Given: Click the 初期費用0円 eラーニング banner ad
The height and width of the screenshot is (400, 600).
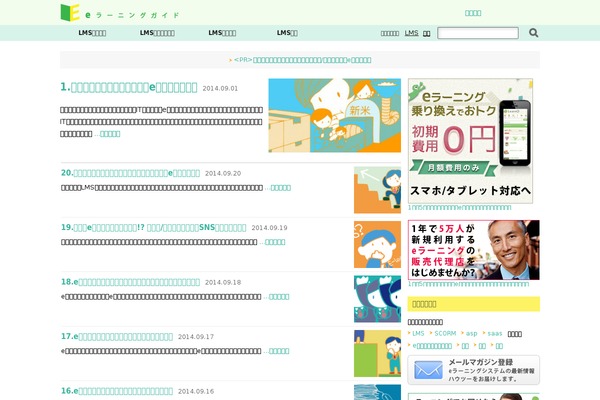Looking at the screenshot, I should tap(470, 141).
